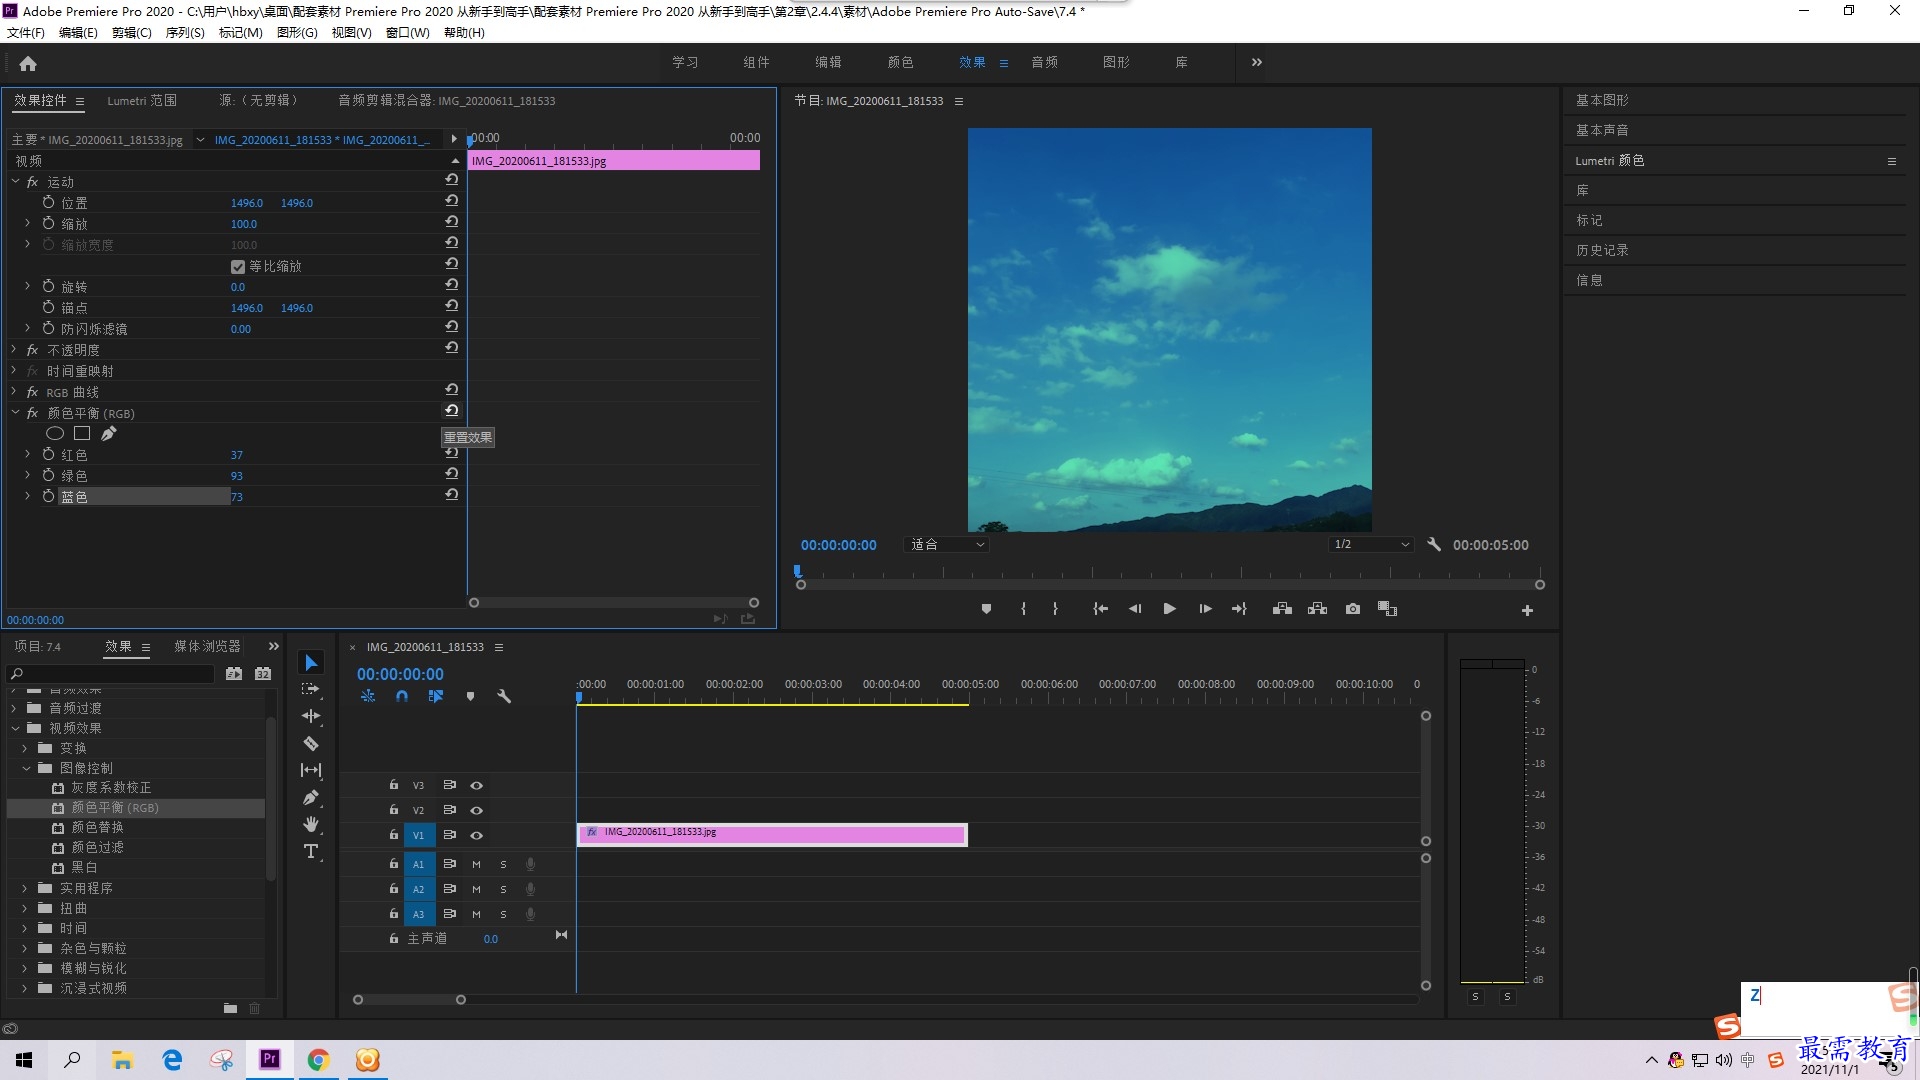Image resolution: width=1920 pixels, height=1080 pixels.
Task: Open the 历史记录 panel
Action: [x=1602, y=250]
